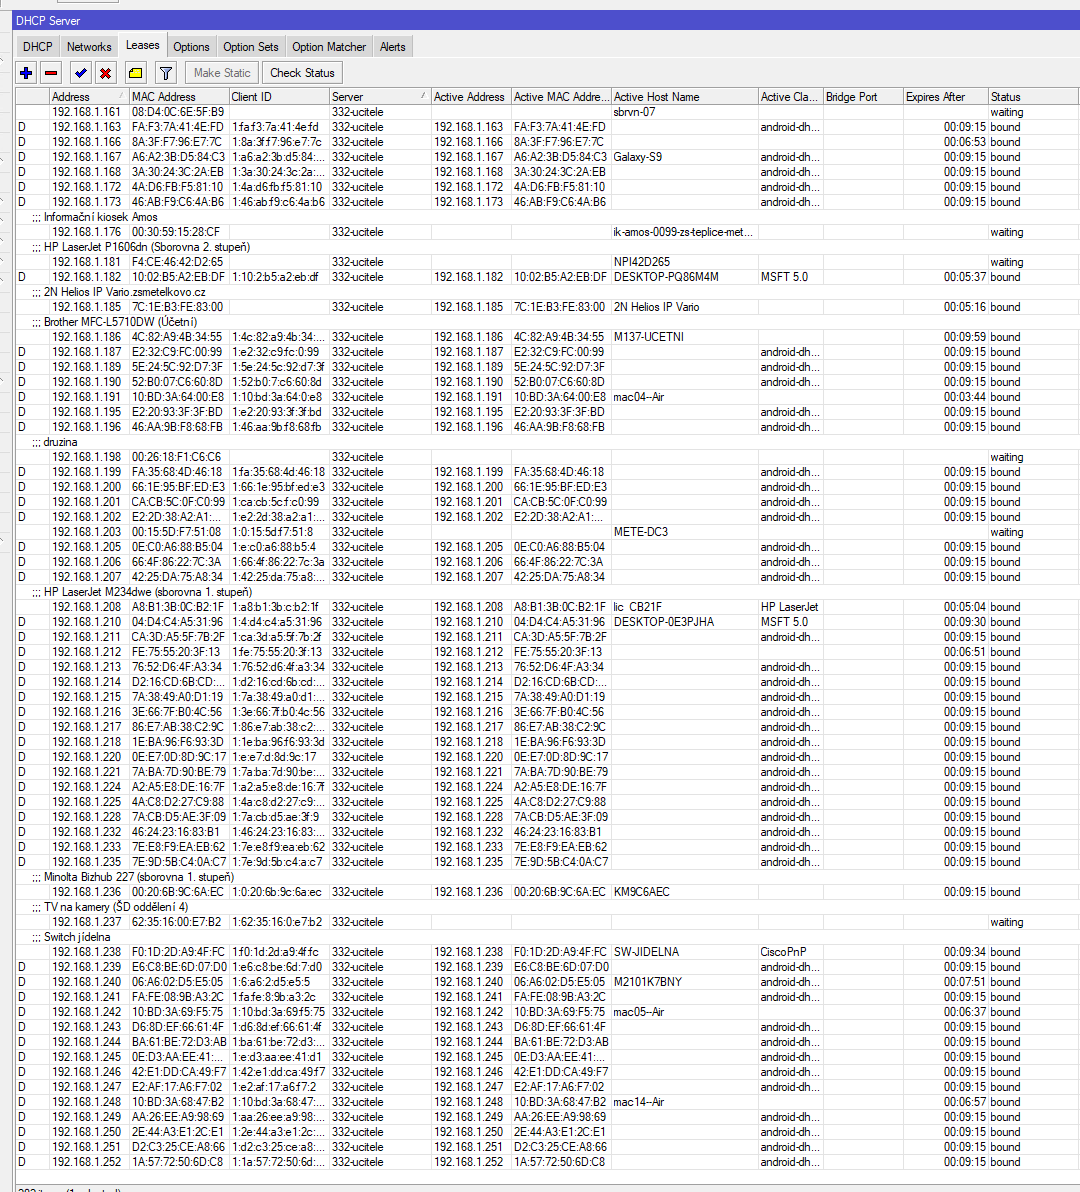Screen dimensions: 1080x1192
Task: Switch to the Networks tab
Action: pos(89,47)
